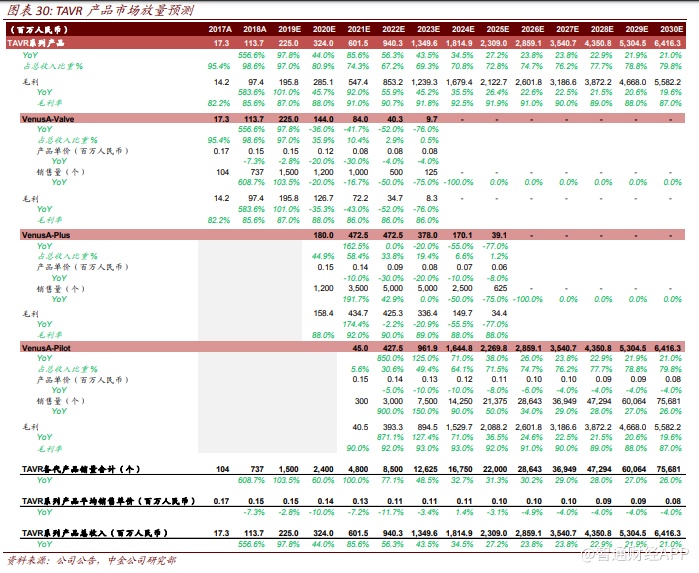Click the TAVR系列产品 row label in red band
Image resolution: width=699 pixels, height=573 pixels.
point(36,43)
